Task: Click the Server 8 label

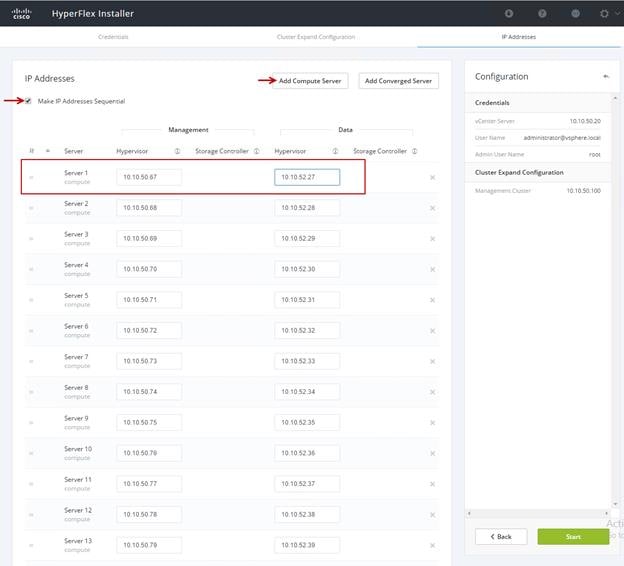Action: 76,387
